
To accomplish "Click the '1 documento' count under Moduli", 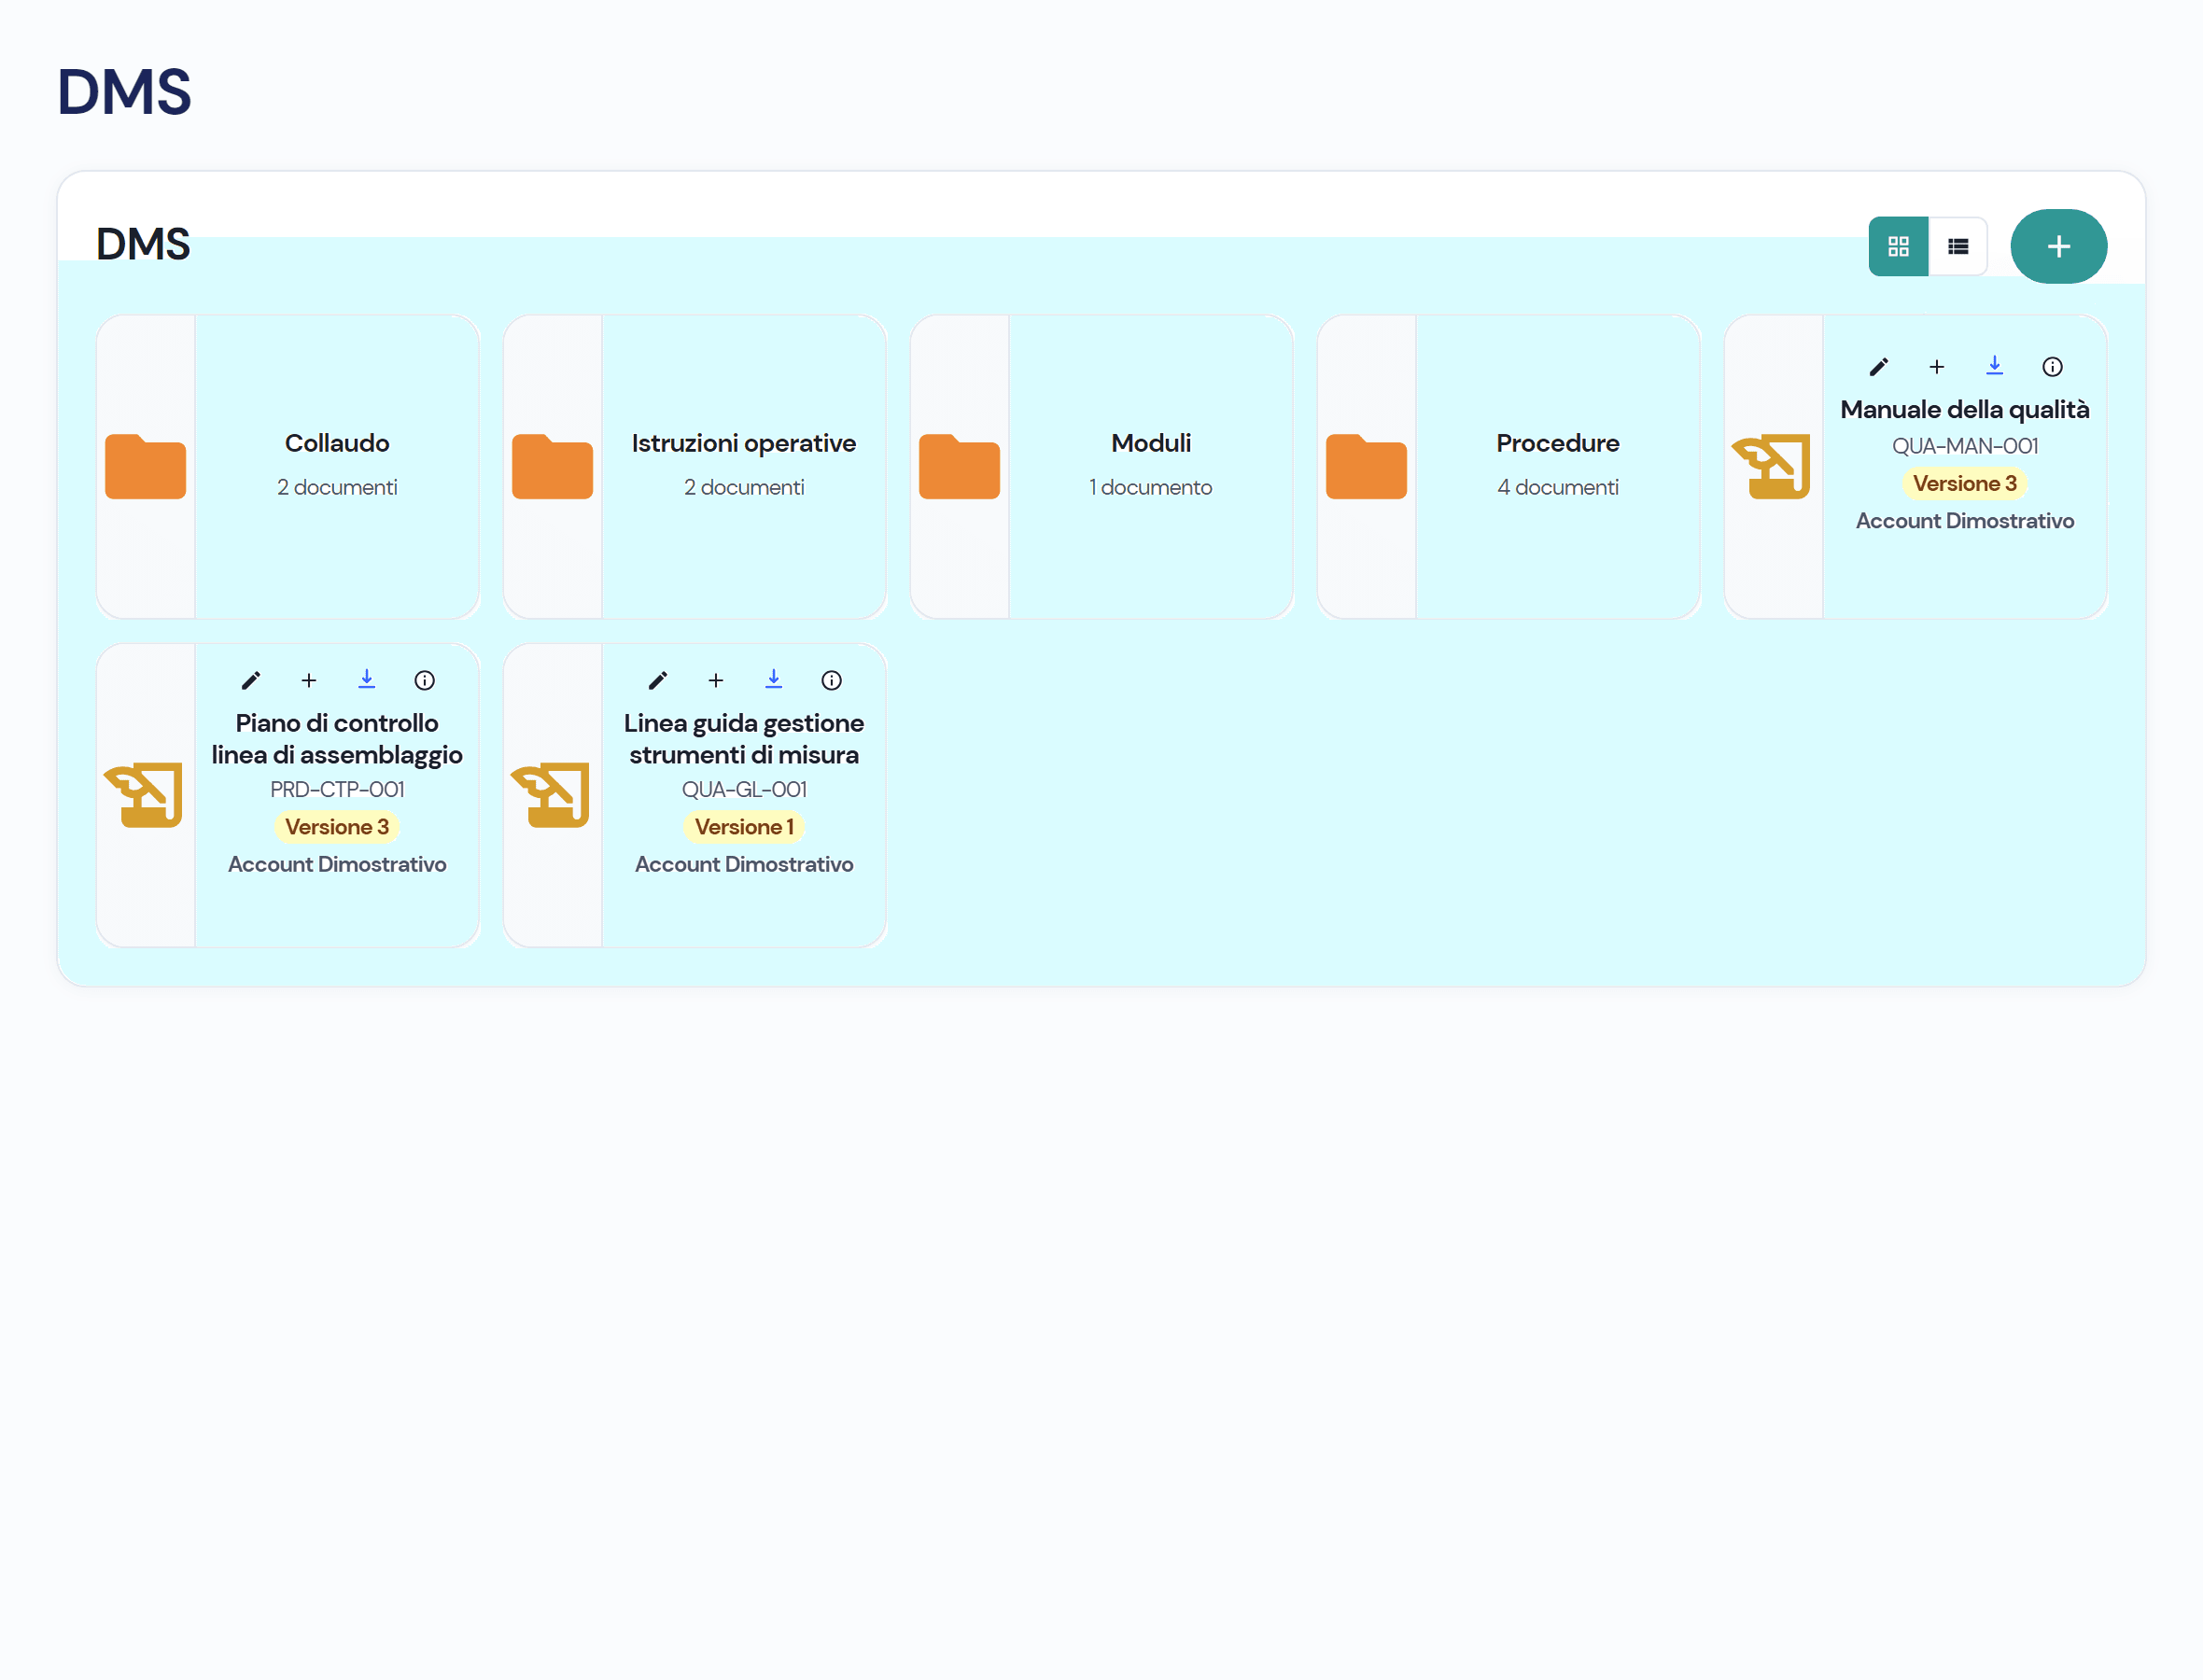I will coord(1151,488).
